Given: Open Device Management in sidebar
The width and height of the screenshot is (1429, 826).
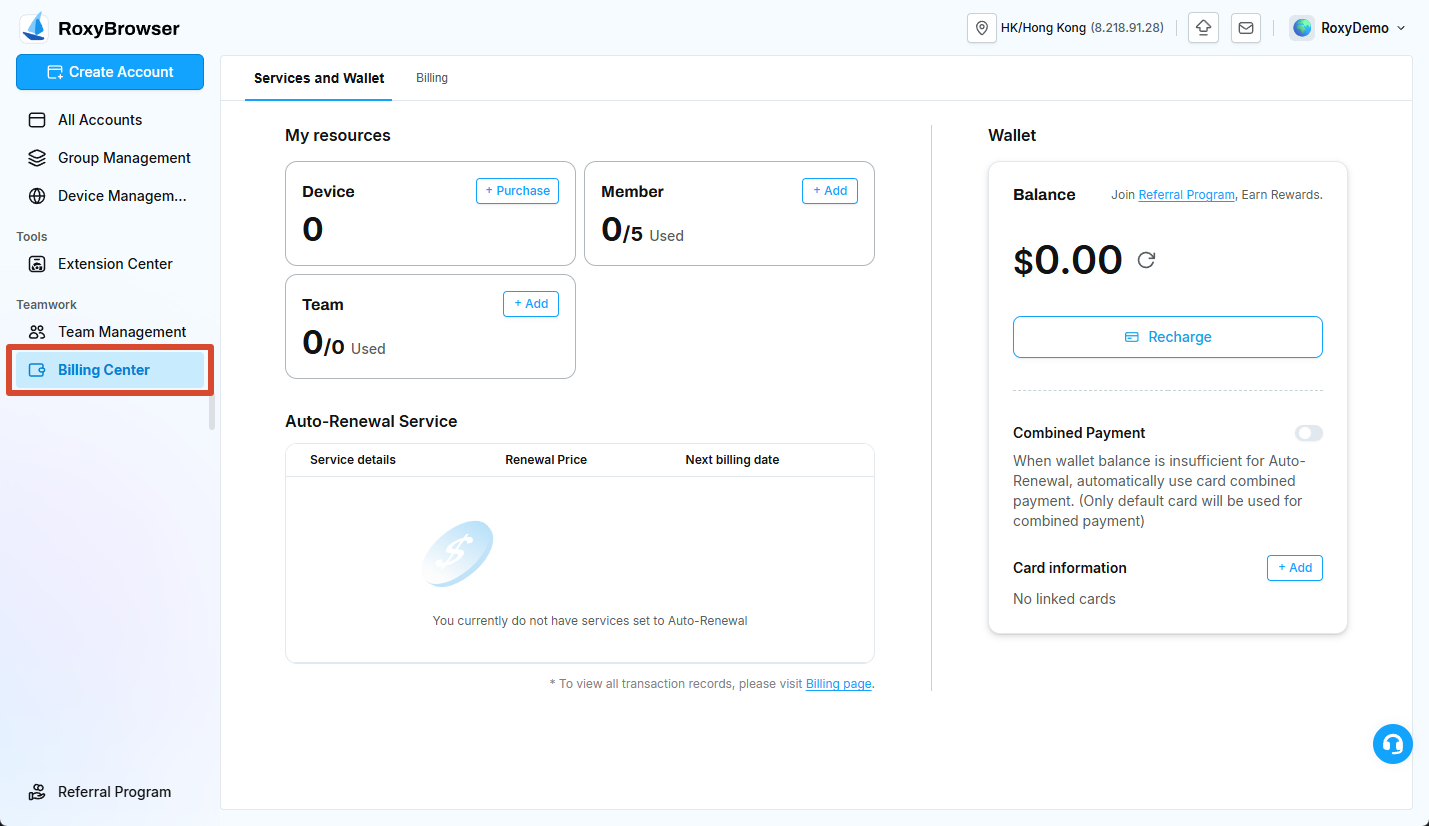Looking at the screenshot, I should [110, 196].
